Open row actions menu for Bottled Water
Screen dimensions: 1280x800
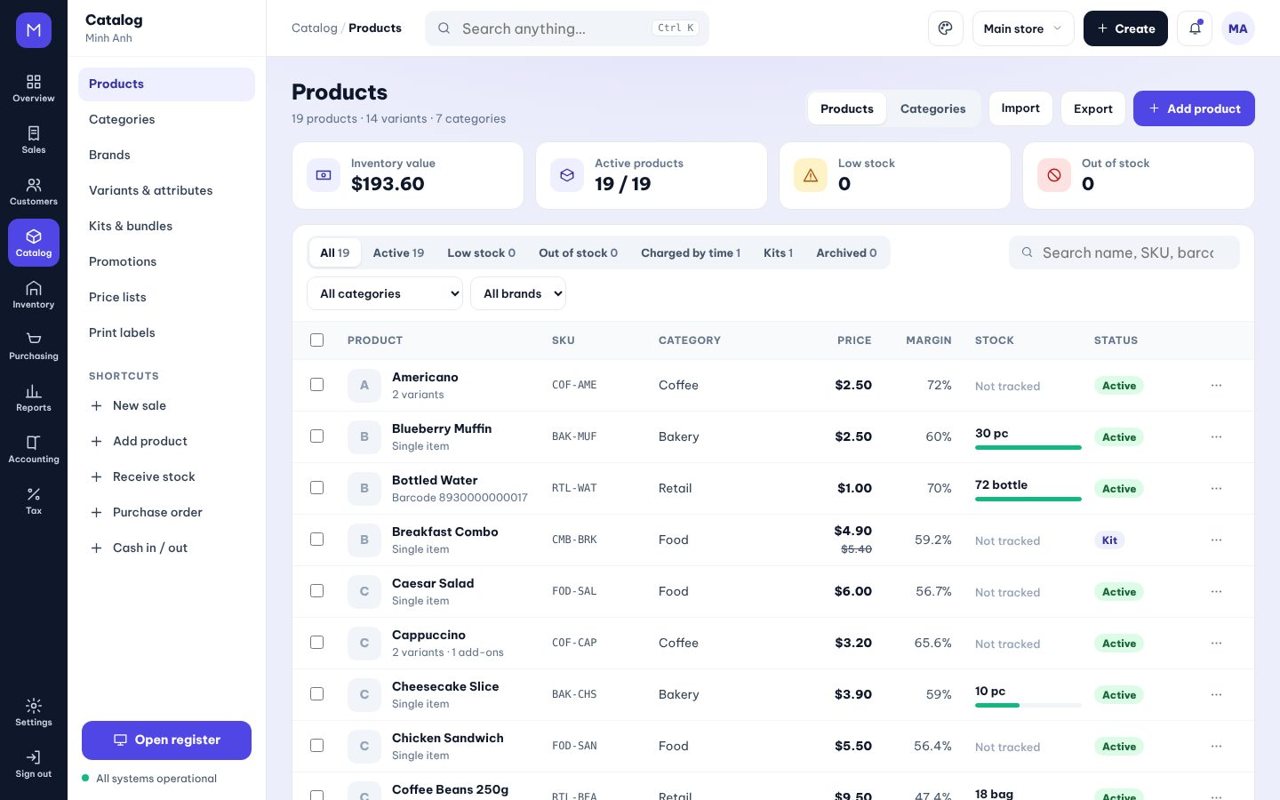coord(1216,488)
